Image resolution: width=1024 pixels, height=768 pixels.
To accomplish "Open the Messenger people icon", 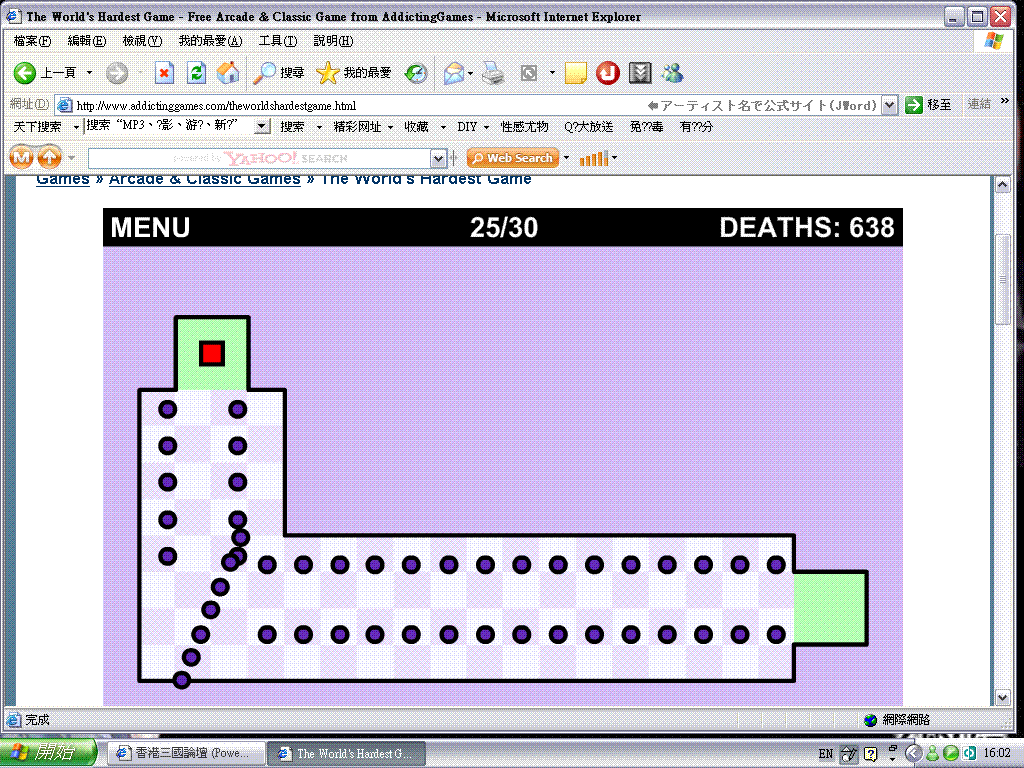I will tap(672, 72).
